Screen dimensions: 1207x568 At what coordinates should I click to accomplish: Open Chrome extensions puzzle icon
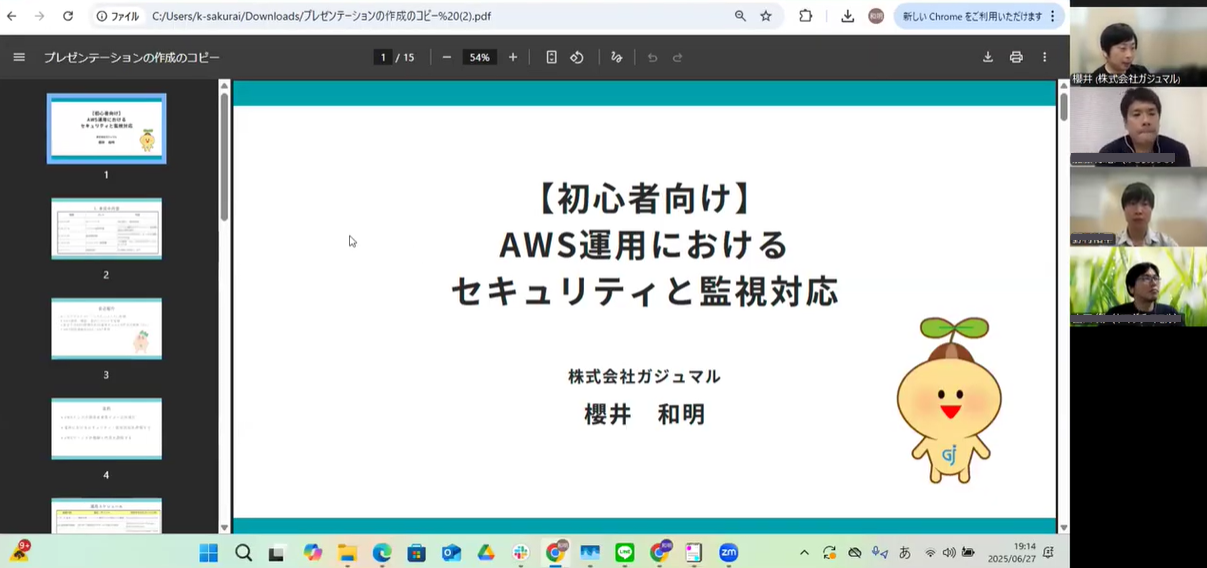(805, 16)
